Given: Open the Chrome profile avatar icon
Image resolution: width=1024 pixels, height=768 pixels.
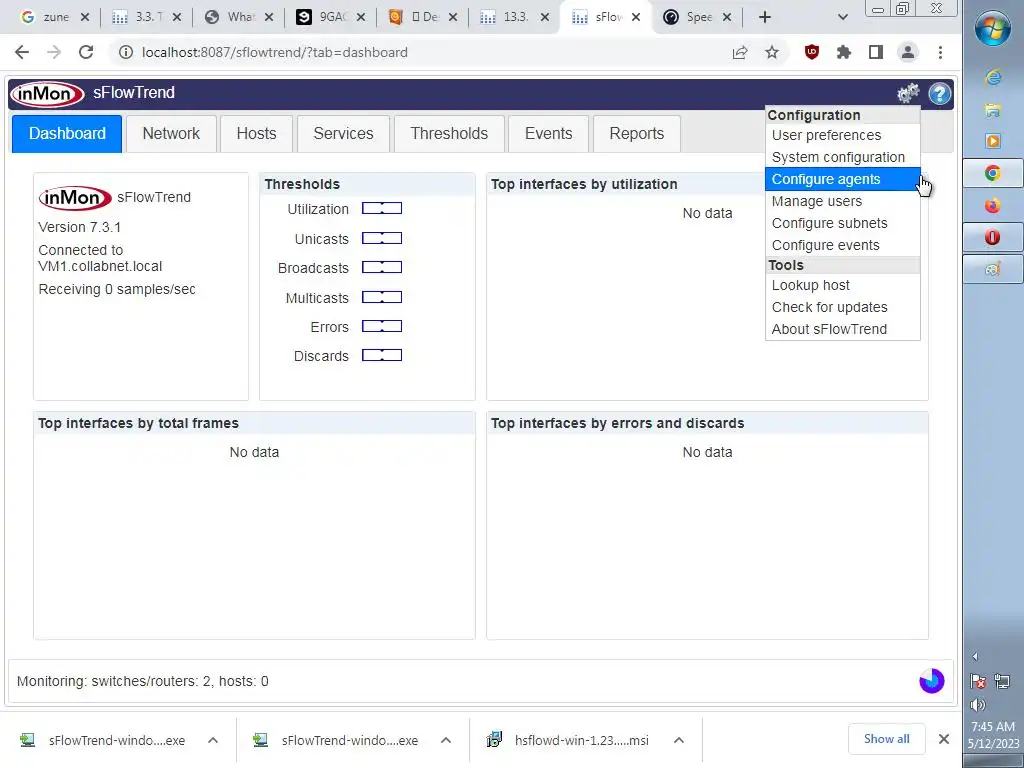Looking at the screenshot, I should (908, 52).
